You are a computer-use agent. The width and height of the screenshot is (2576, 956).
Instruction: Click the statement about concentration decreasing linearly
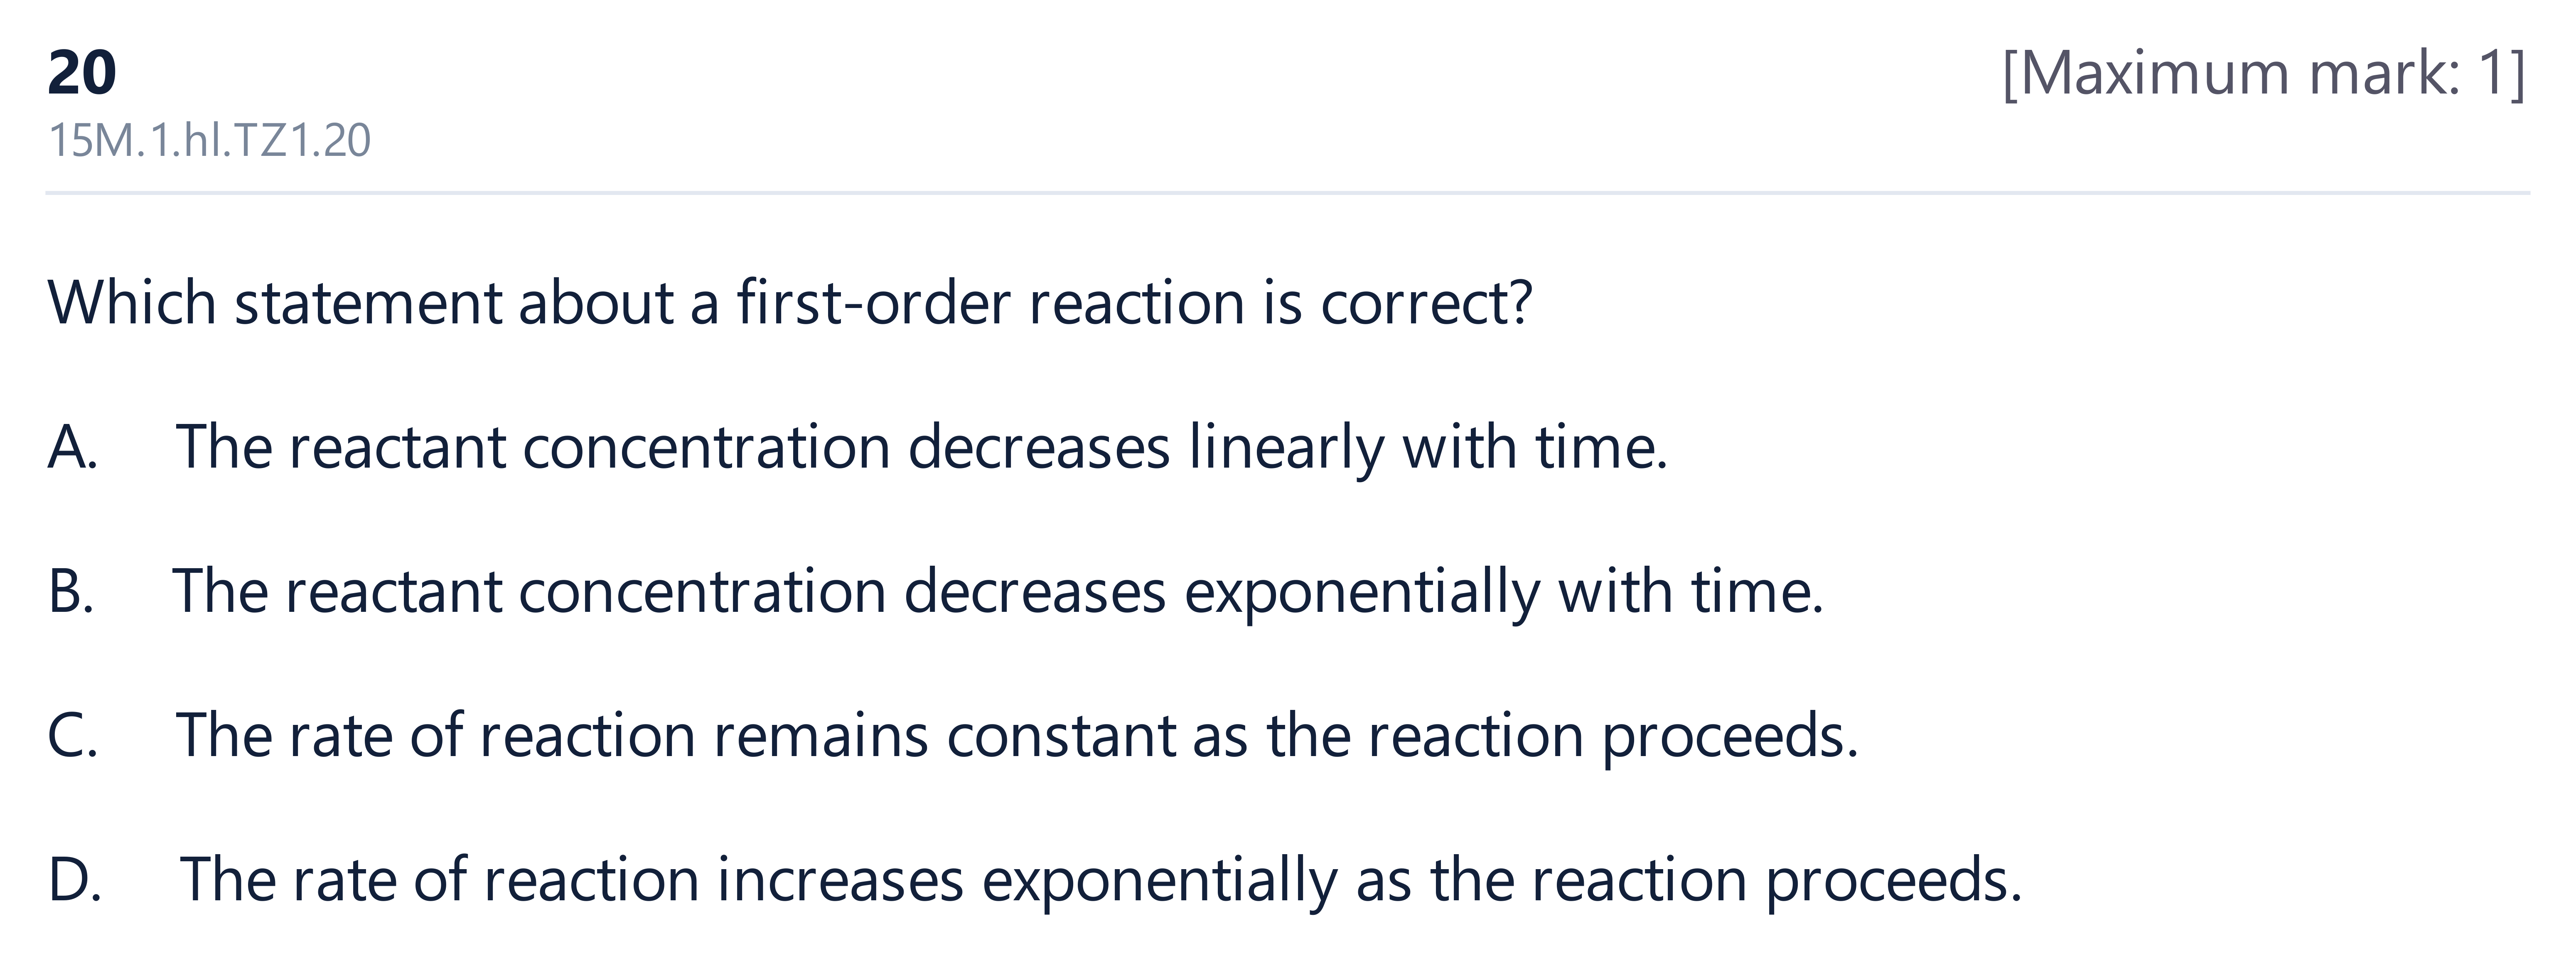[922, 447]
